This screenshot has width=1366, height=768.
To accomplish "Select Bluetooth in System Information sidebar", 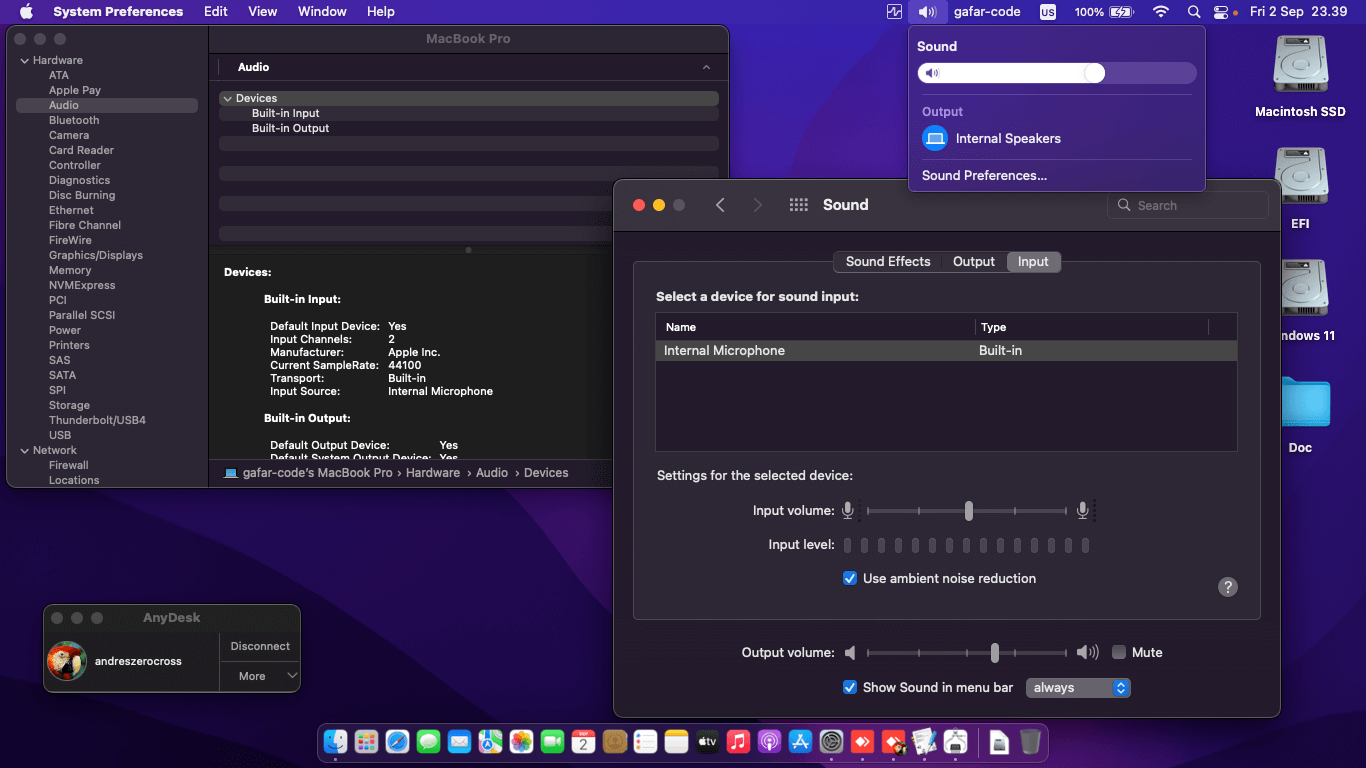I will pos(74,120).
